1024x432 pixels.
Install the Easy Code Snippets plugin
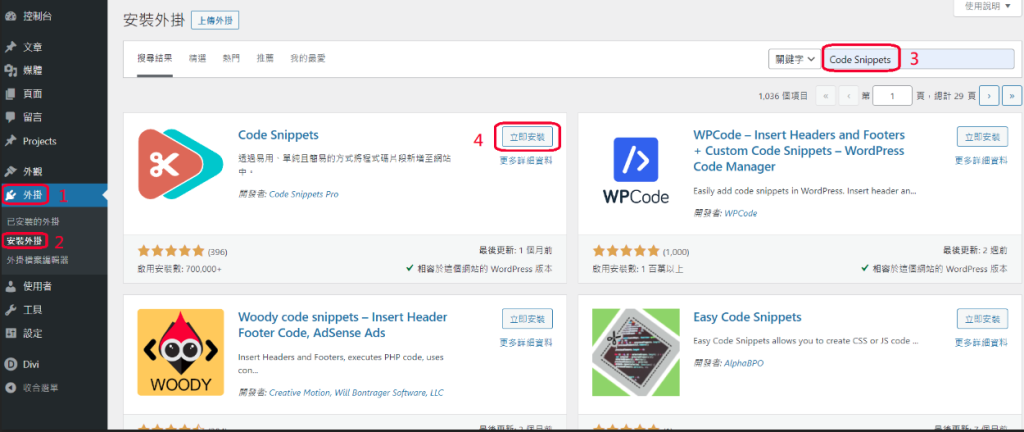click(982, 318)
